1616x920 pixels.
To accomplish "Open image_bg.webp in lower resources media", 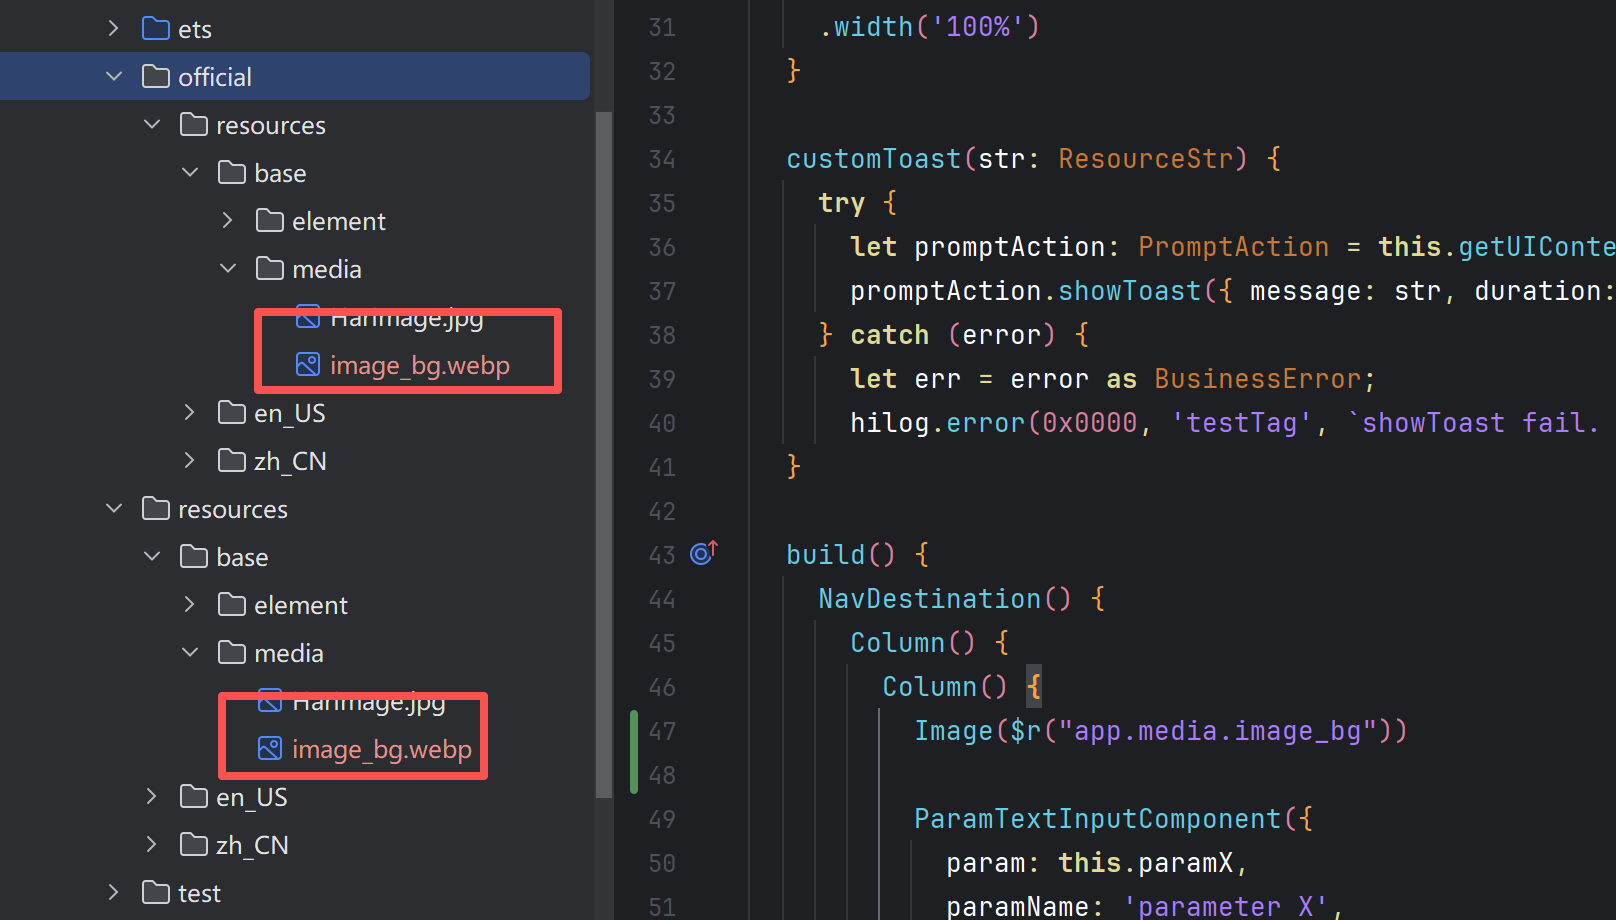I will pyautogui.click(x=382, y=750).
